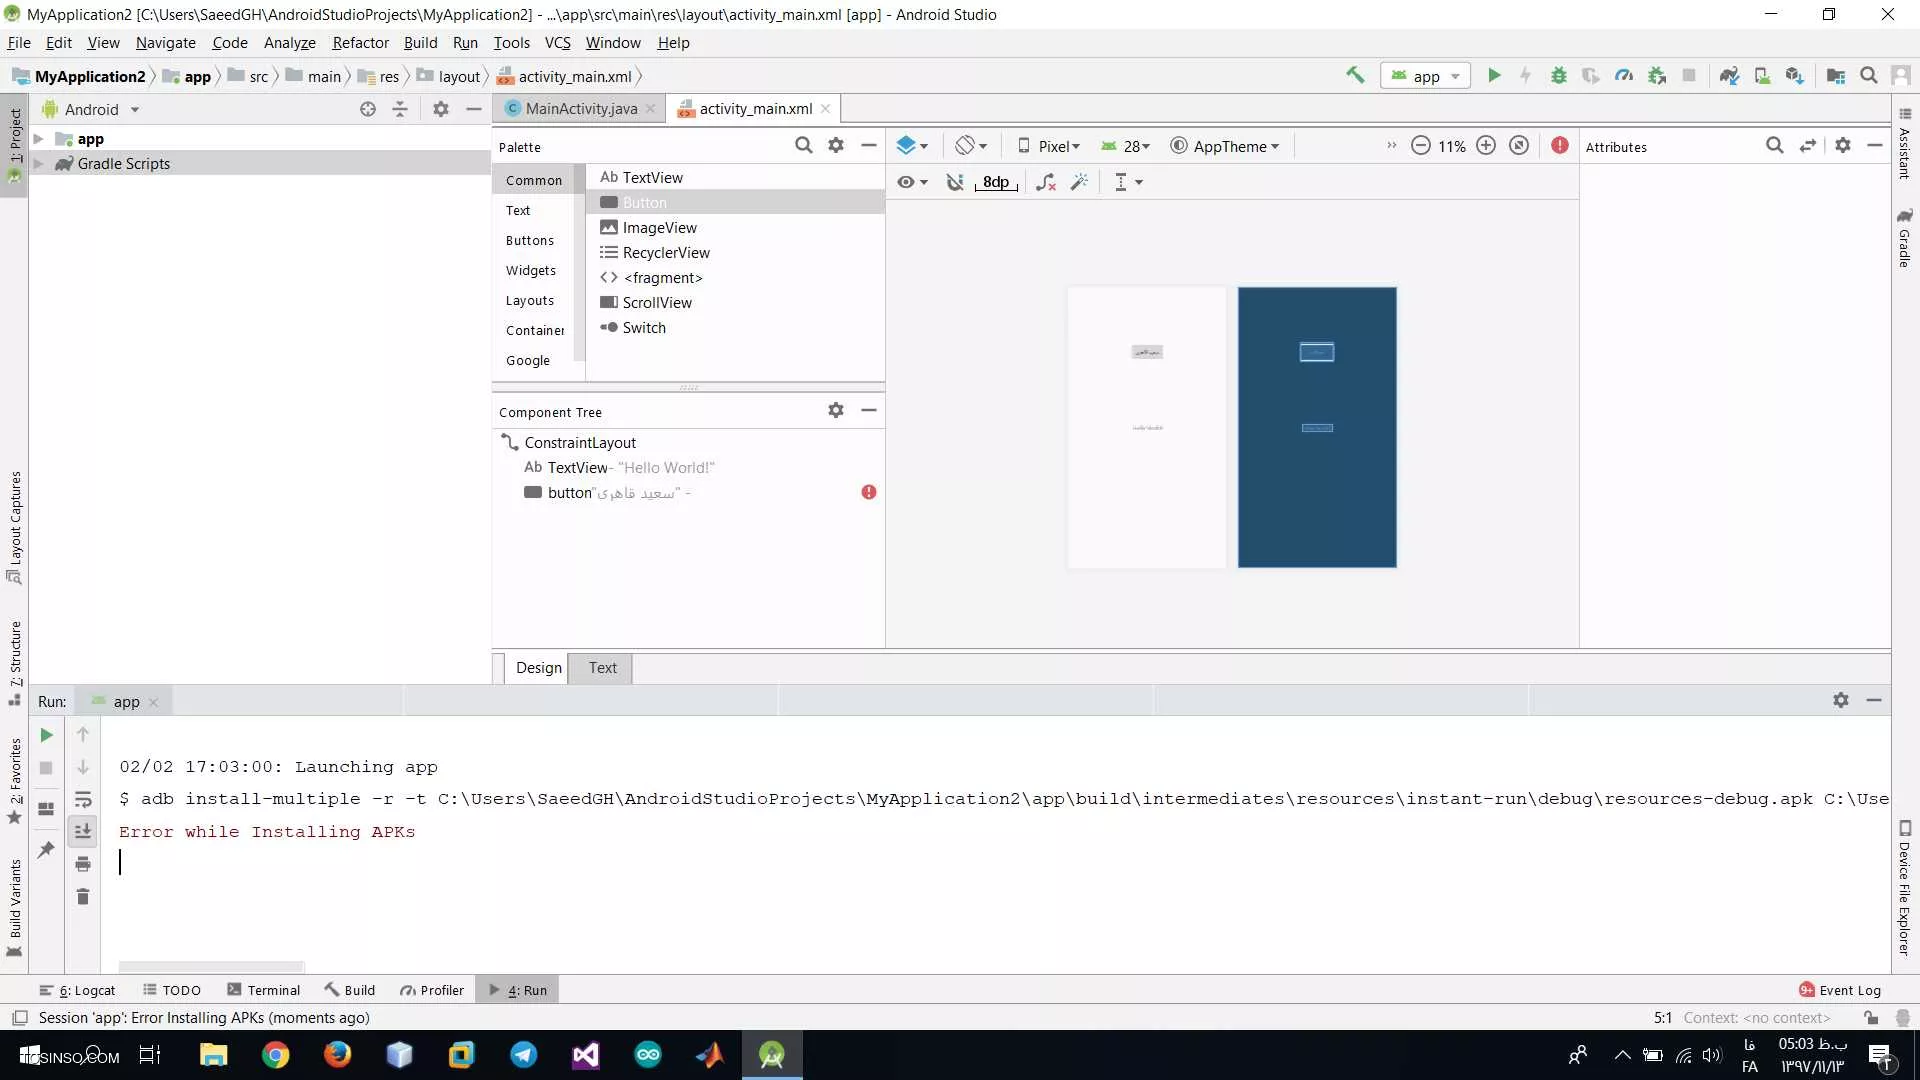The image size is (1920, 1080).
Task: Click Zoom to Fit Screen icon
Action: [x=1519, y=146]
